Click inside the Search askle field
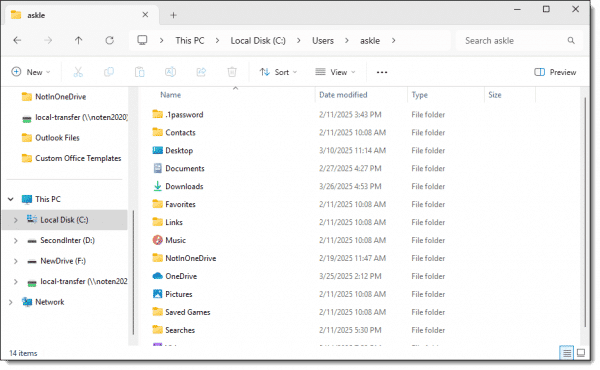This screenshot has width=600, height=370. coord(513,41)
